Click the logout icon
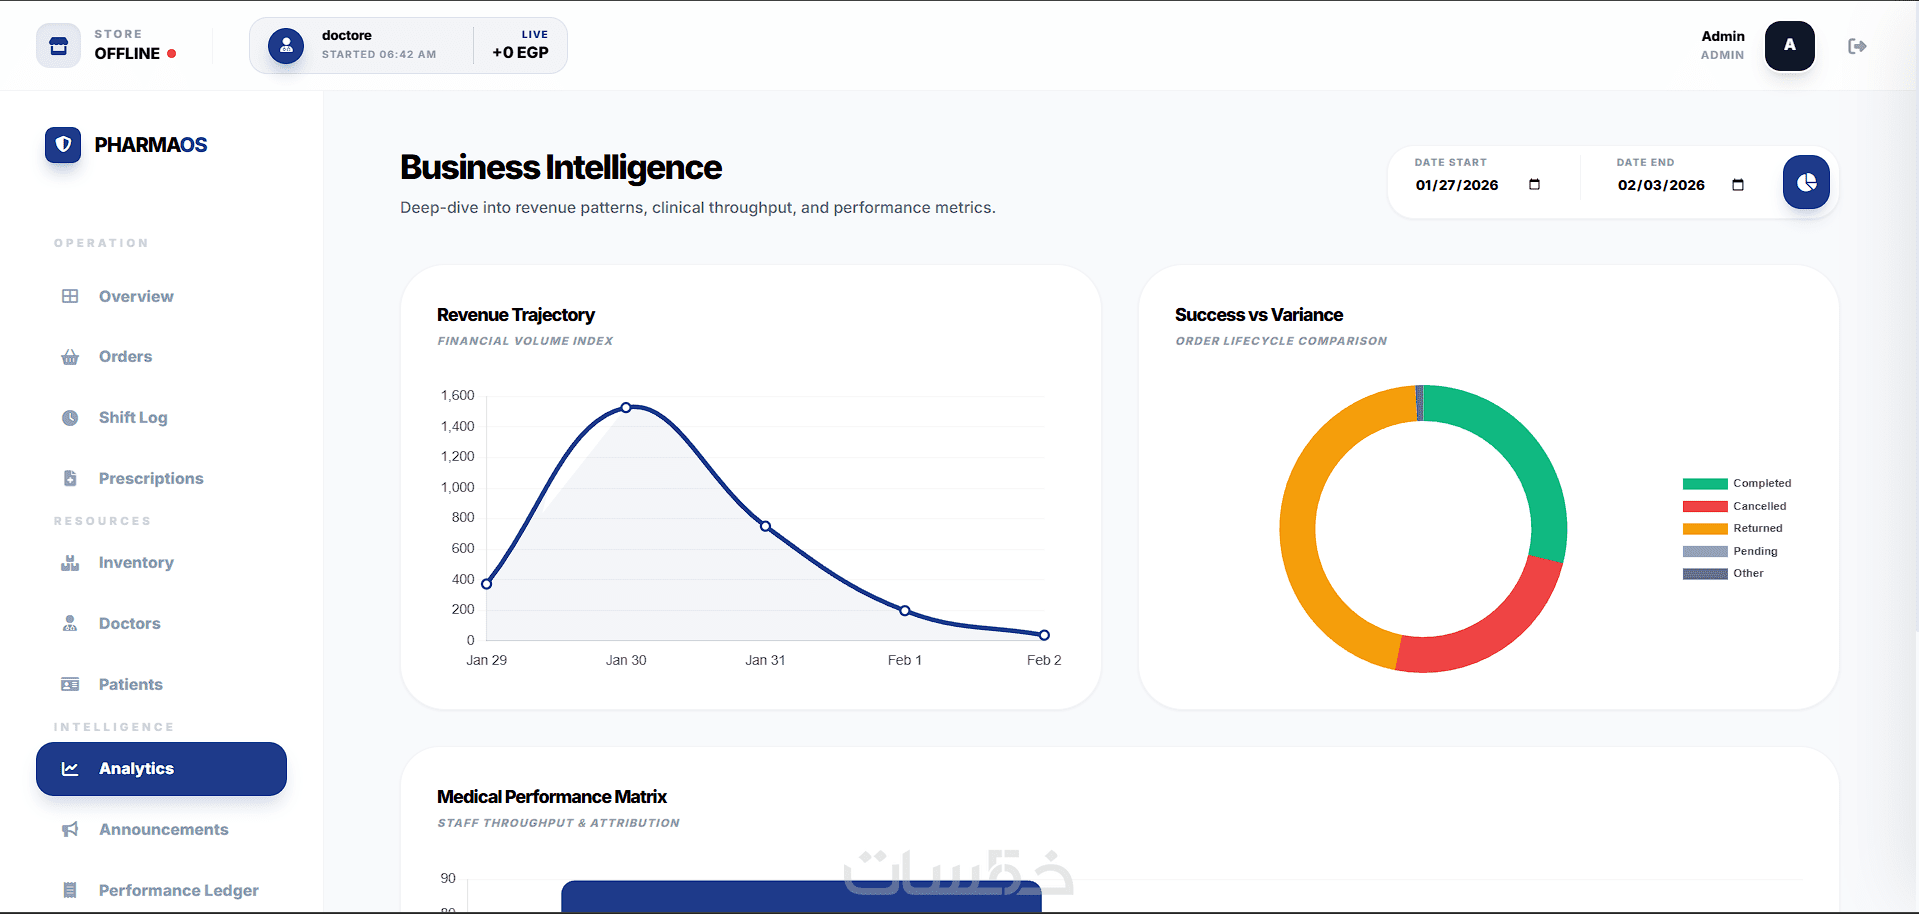Screen dimensions: 1919x914 1857,46
